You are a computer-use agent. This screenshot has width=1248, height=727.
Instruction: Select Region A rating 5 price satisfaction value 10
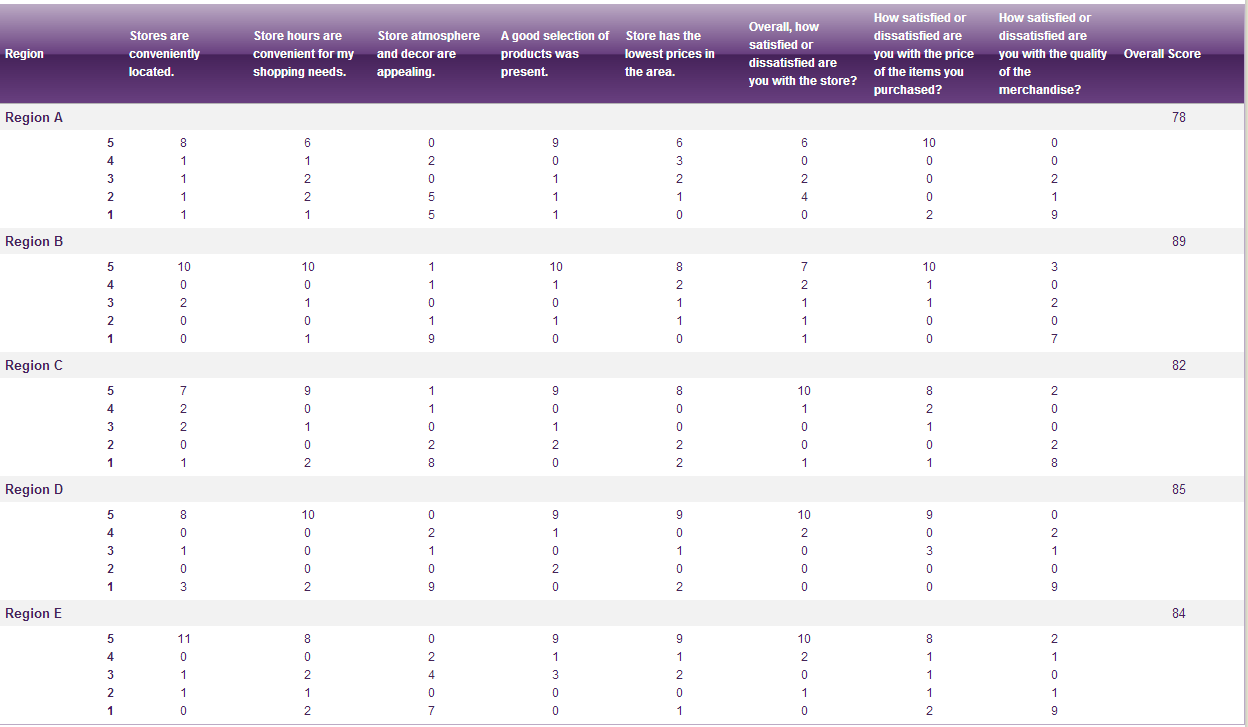929,143
